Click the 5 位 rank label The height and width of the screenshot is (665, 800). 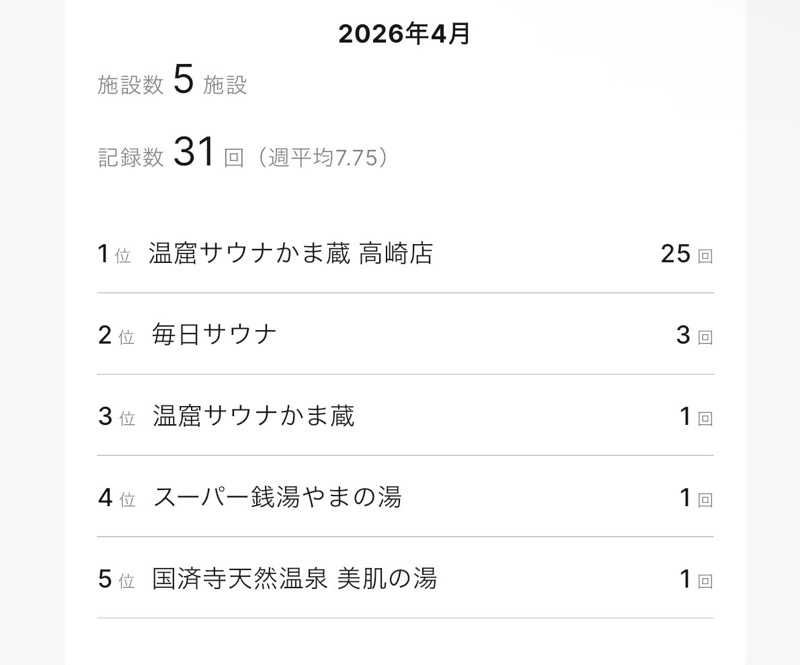pyautogui.click(x=116, y=579)
